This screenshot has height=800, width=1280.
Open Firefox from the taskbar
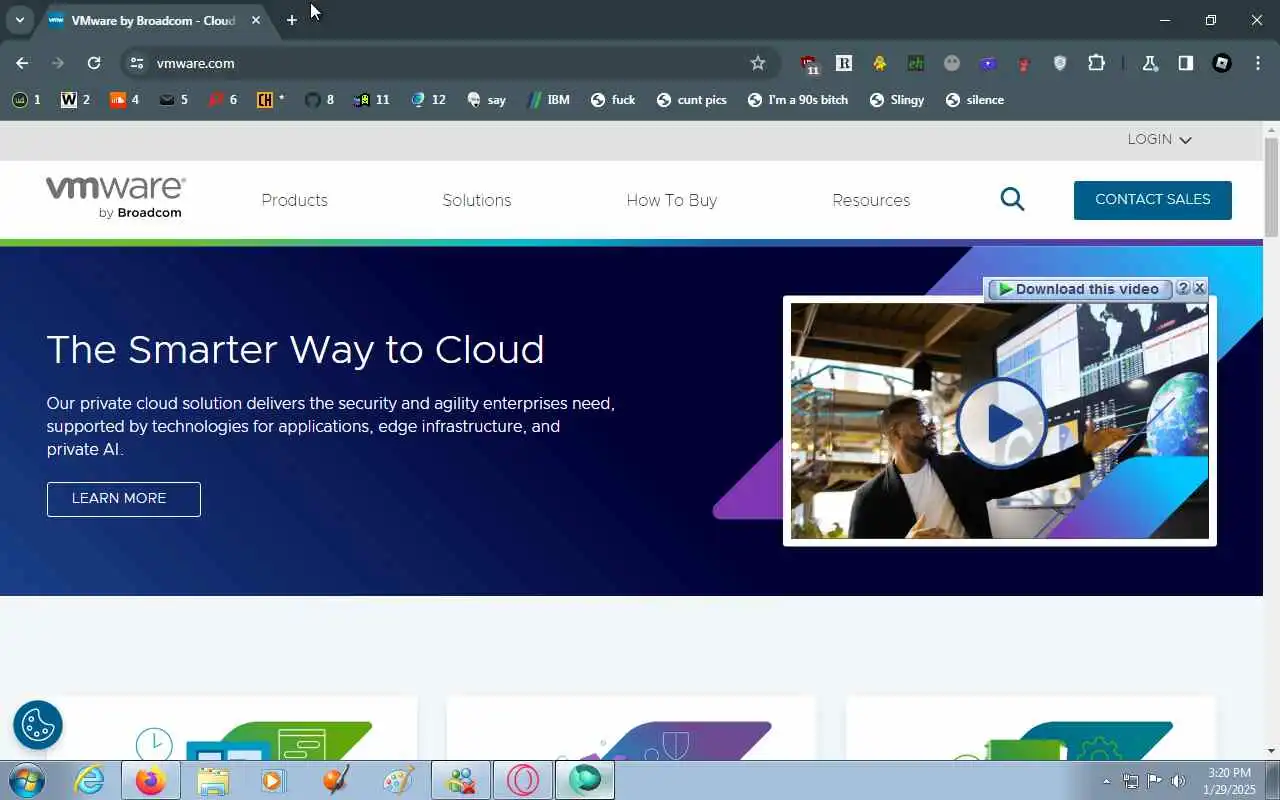pos(151,780)
